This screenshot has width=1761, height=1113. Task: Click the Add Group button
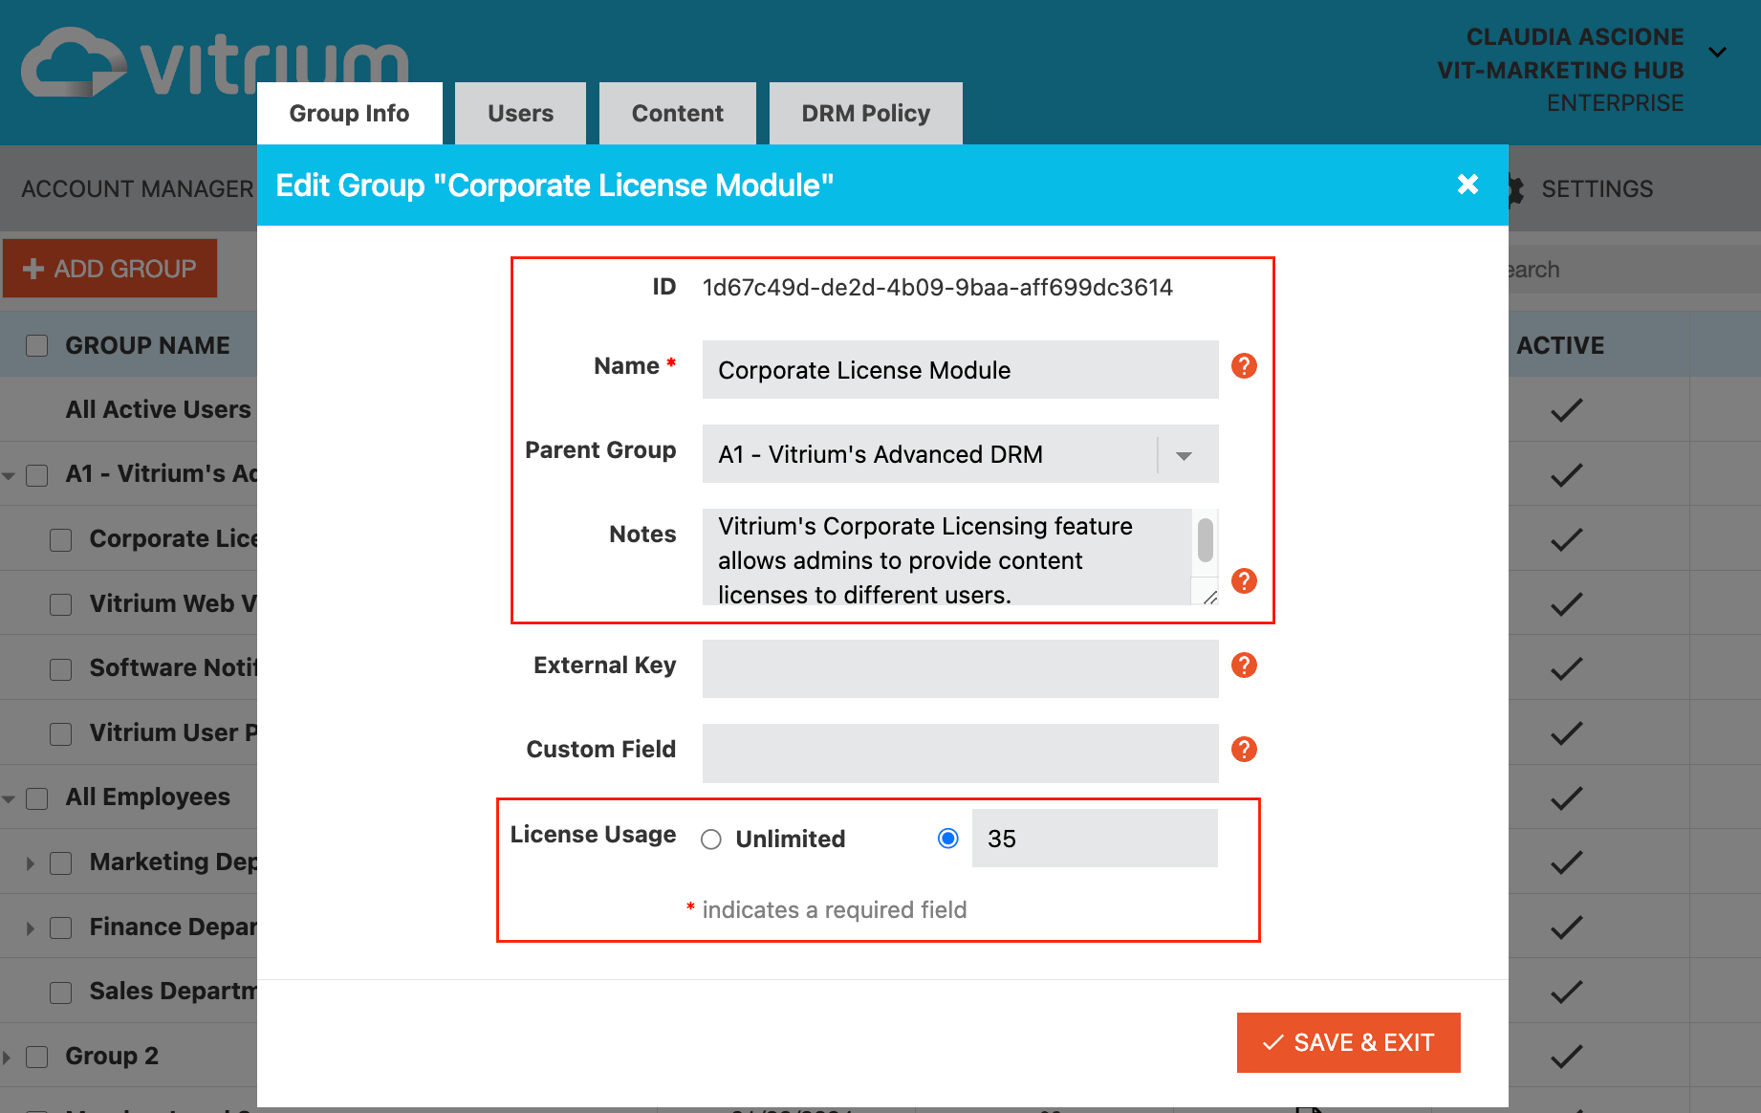pos(109,268)
